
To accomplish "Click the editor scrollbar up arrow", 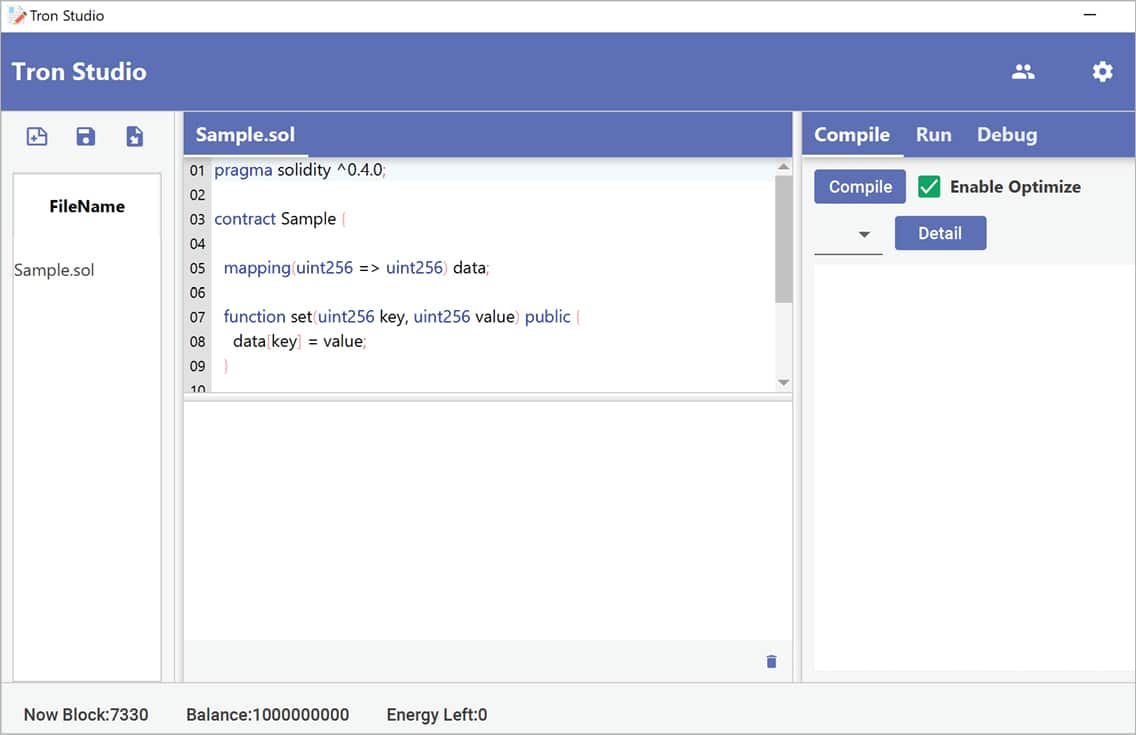I will click(783, 167).
